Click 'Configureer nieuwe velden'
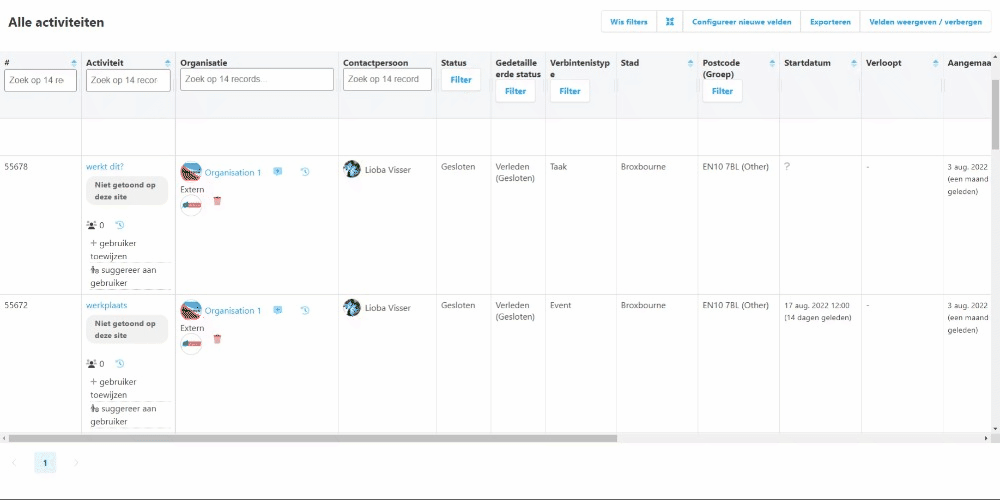The height and width of the screenshot is (500, 1000). (742, 22)
